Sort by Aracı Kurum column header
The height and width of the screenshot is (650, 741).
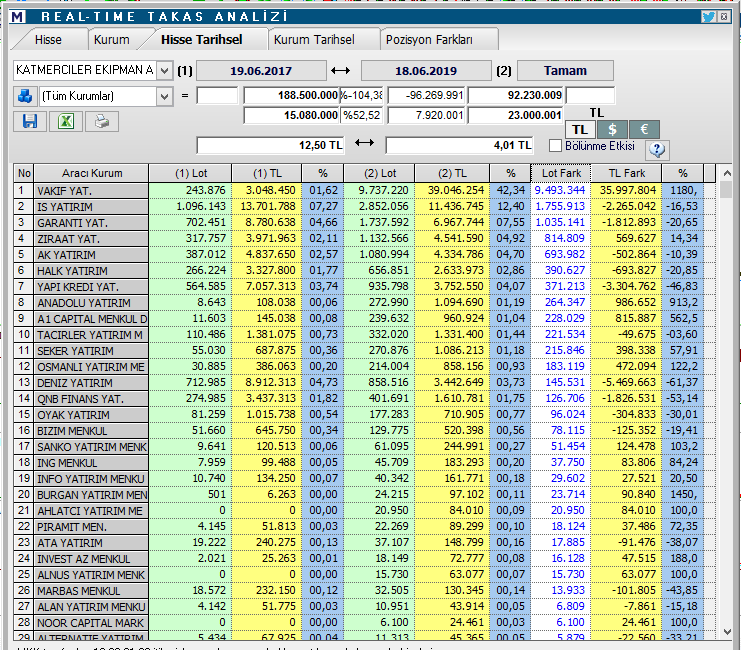point(92,173)
